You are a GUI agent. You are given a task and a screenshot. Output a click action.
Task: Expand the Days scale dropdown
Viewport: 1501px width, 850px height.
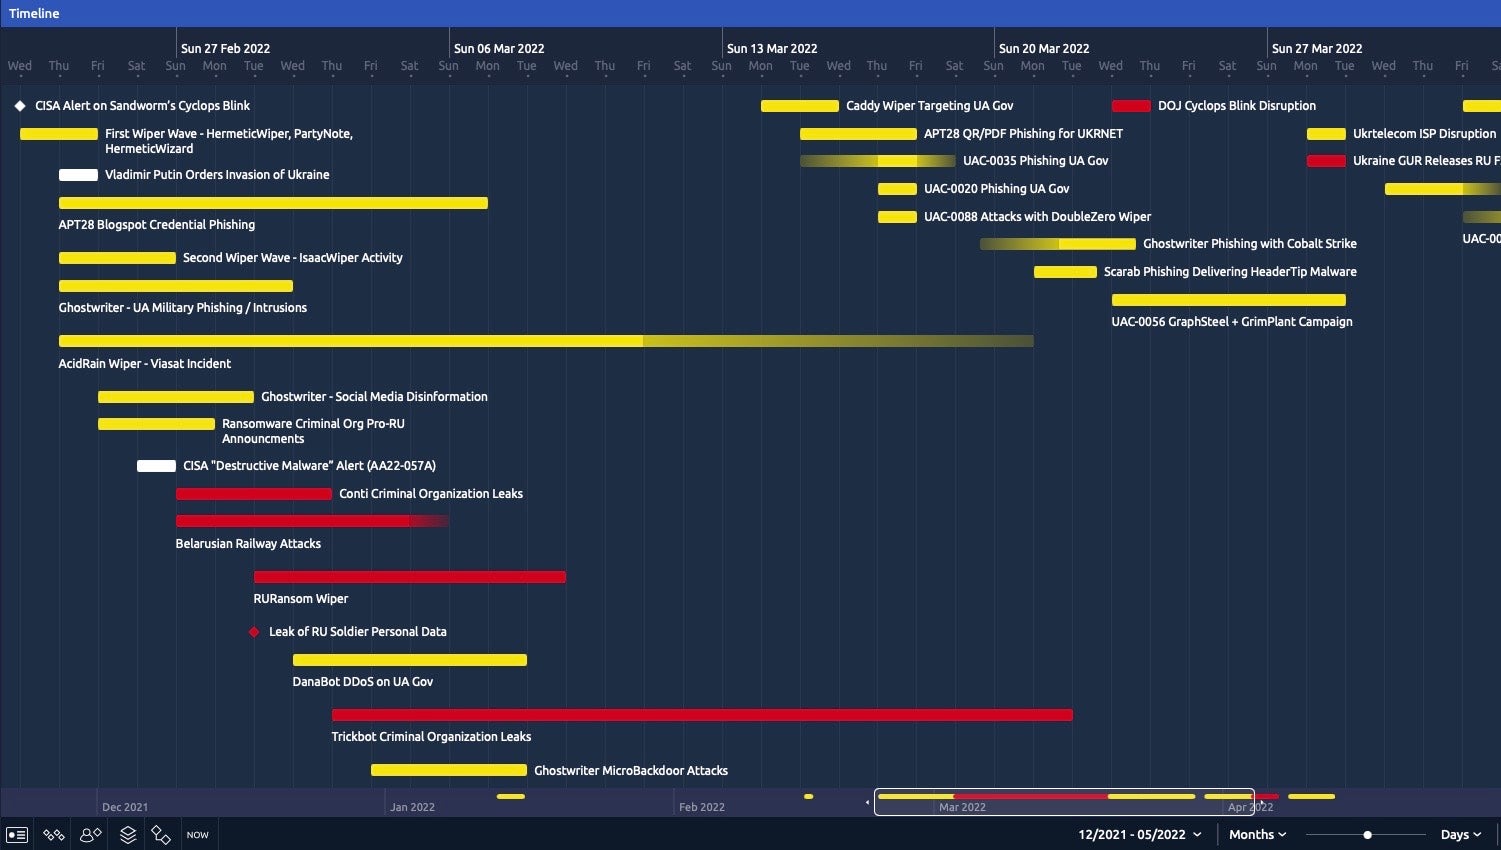pyautogui.click(x=1460, y=834)
